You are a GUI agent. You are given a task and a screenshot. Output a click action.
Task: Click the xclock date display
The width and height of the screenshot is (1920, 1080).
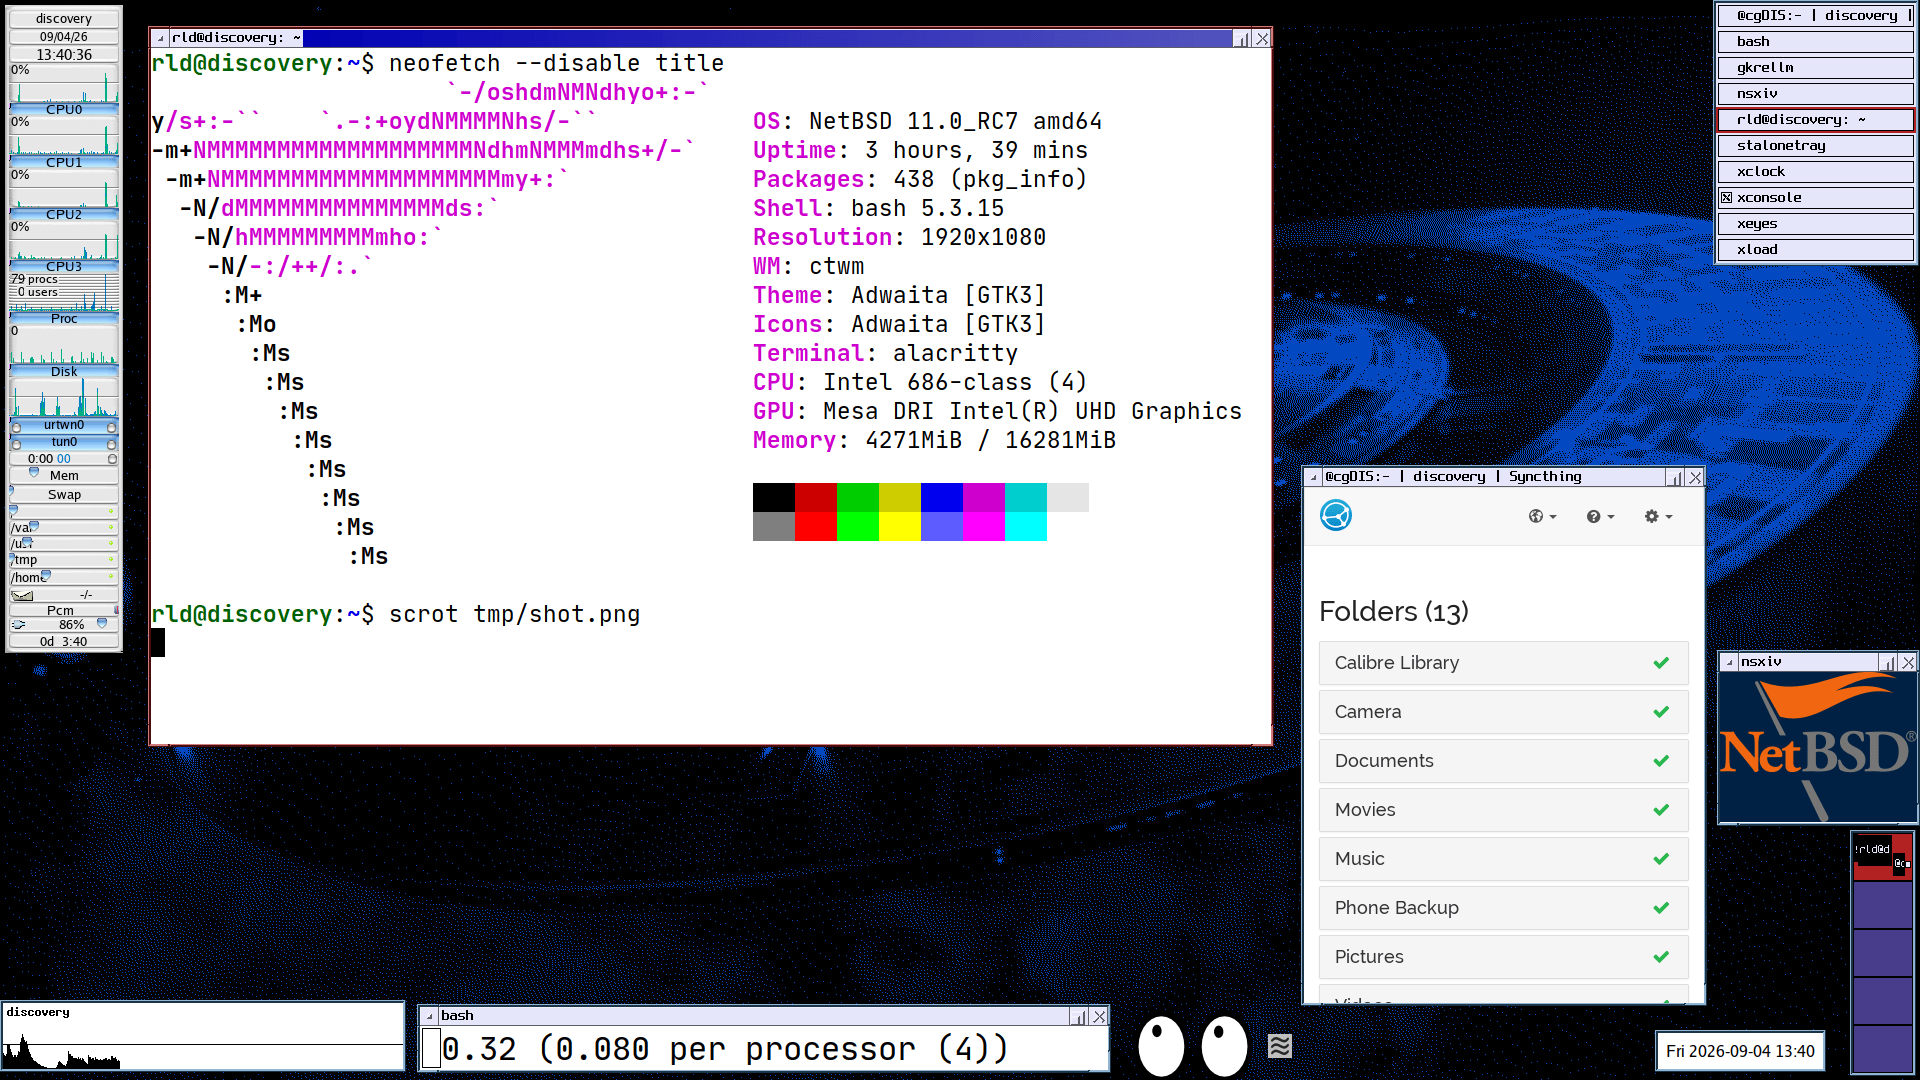1740,1051
